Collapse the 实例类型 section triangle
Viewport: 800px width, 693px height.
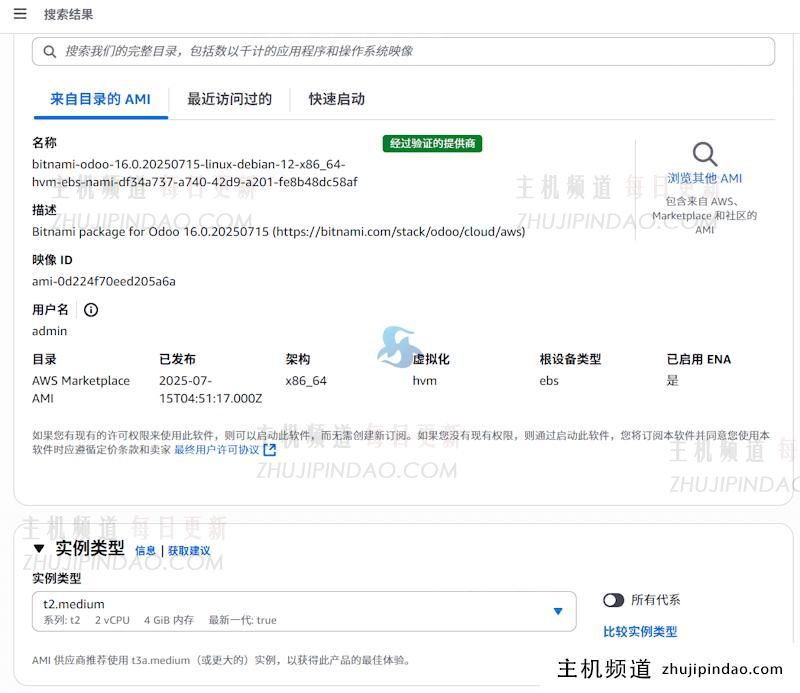39,549
